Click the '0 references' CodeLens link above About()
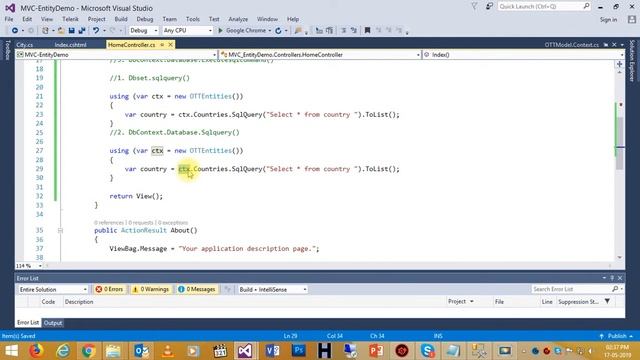 (109, 223)
